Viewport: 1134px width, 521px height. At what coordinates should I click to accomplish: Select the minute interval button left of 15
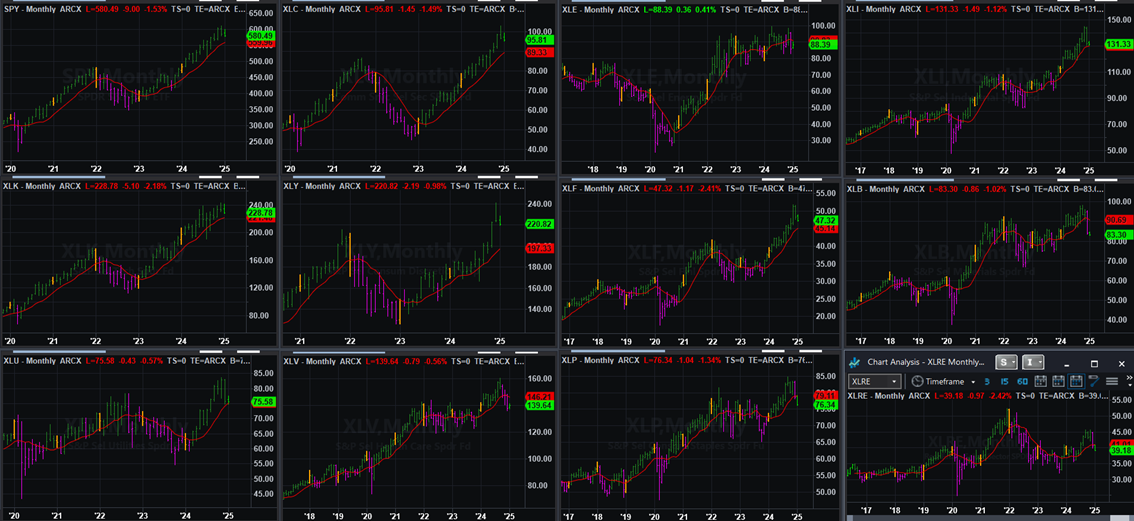pos(986,381)
